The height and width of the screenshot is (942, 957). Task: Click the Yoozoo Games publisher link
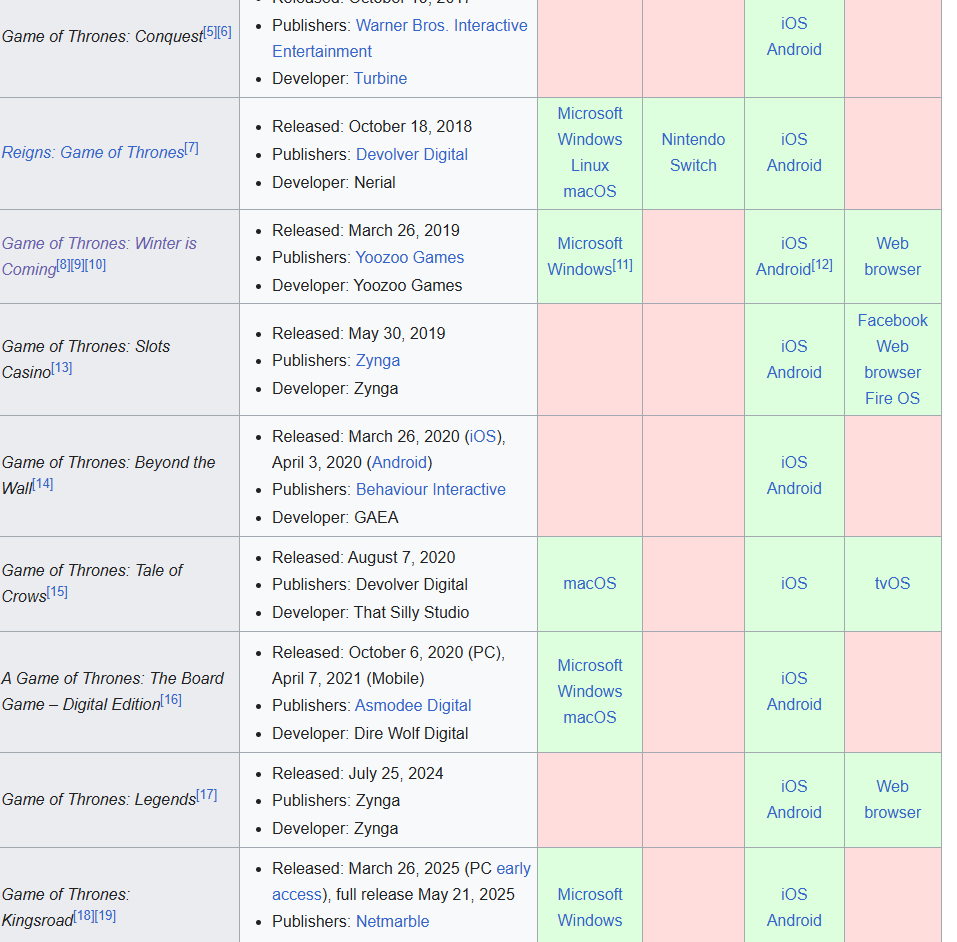pos(410,258)
